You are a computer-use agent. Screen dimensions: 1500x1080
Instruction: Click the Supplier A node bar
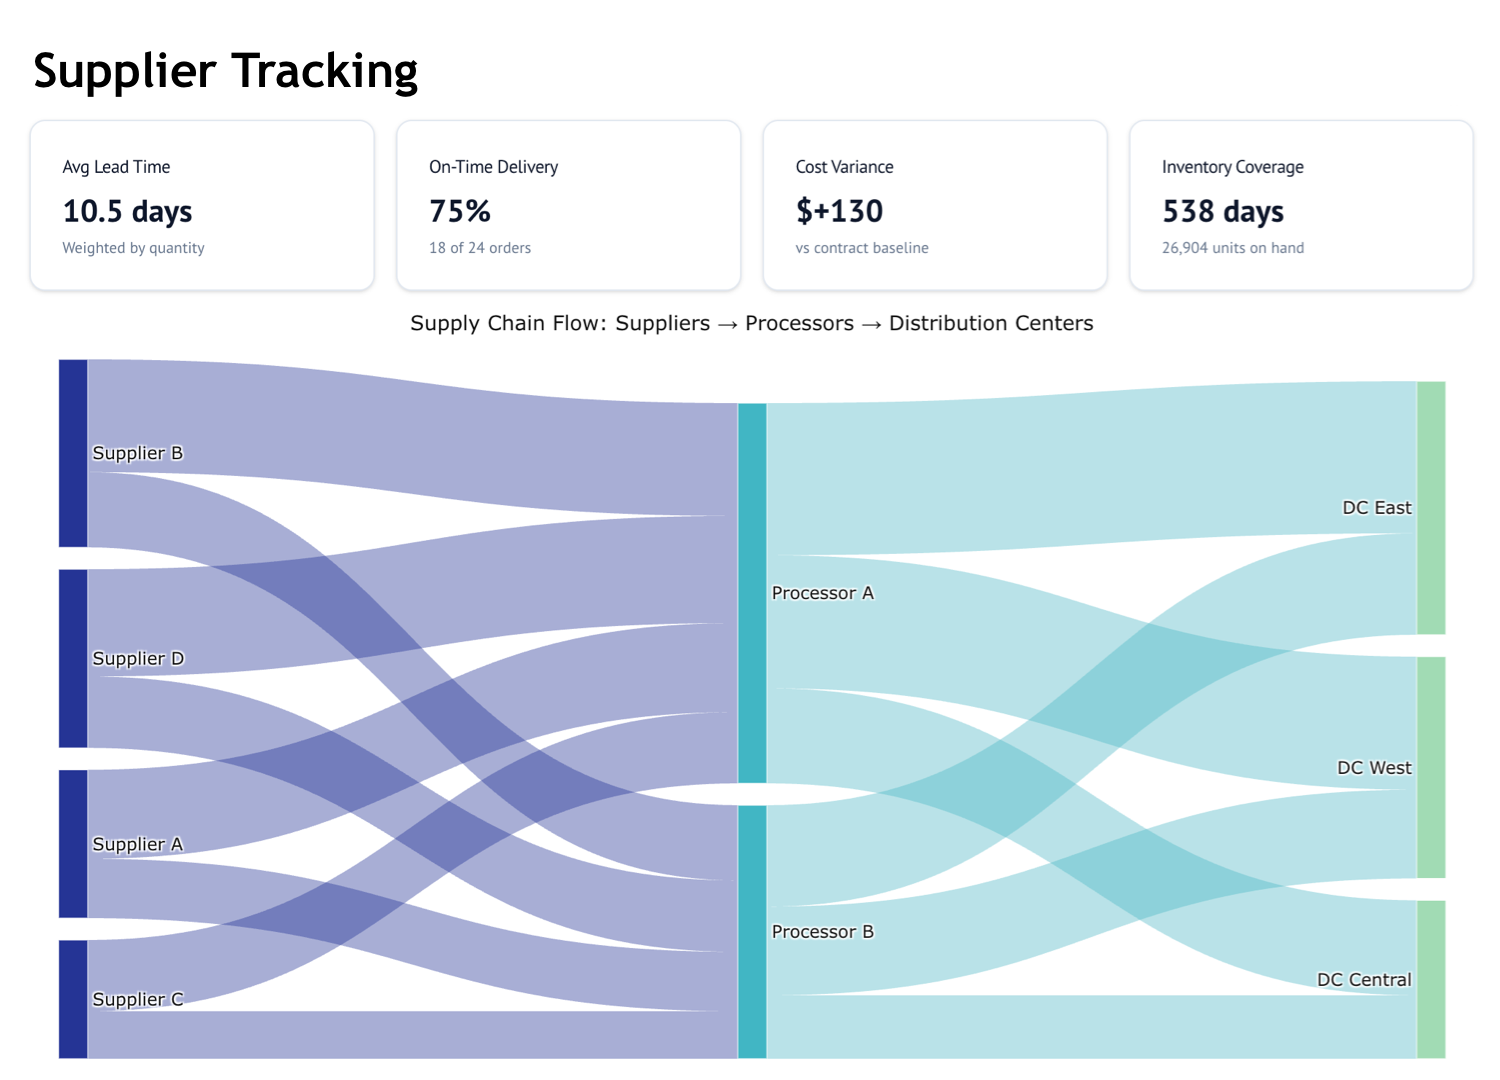tap(73, 843)
